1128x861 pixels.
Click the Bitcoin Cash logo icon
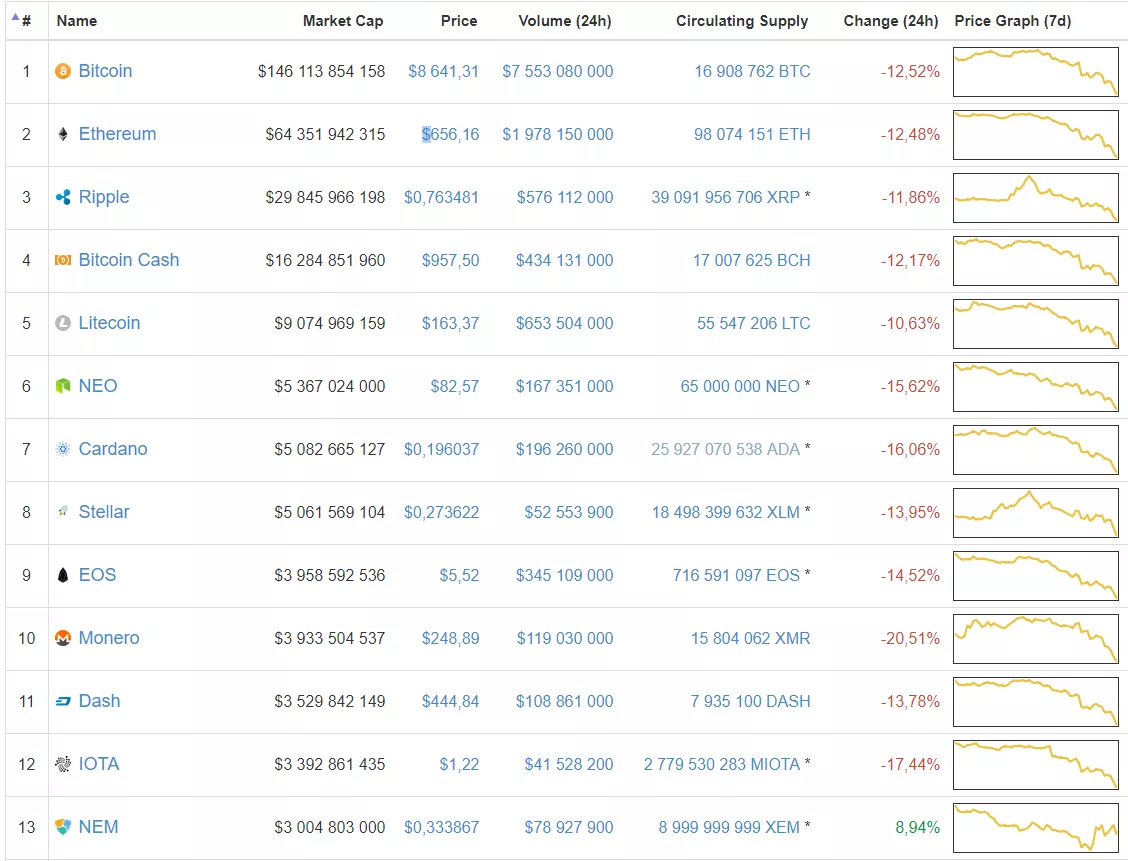click(x=63, y=260)
